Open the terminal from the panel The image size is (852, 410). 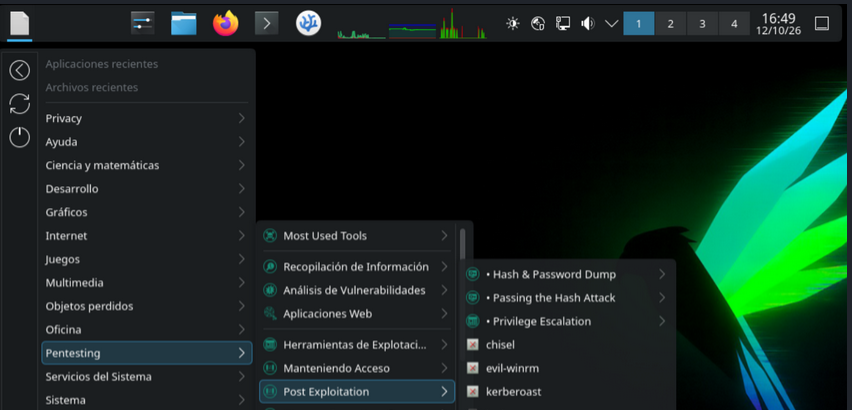point(267,23)
